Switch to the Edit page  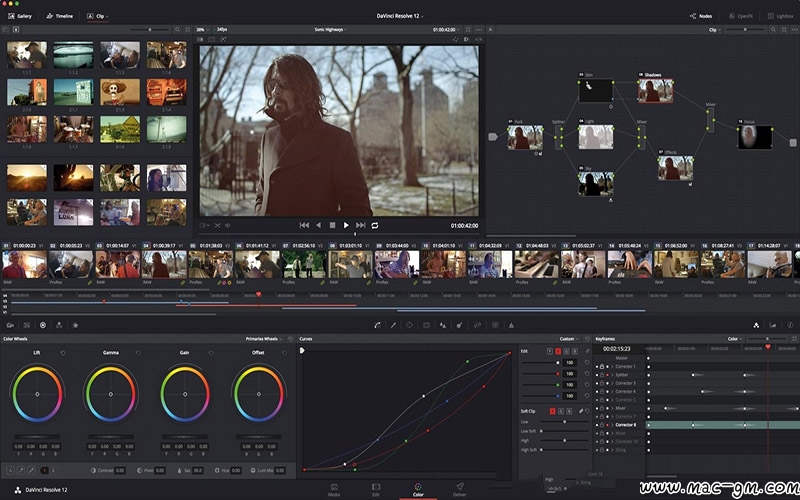coord(376,490)
